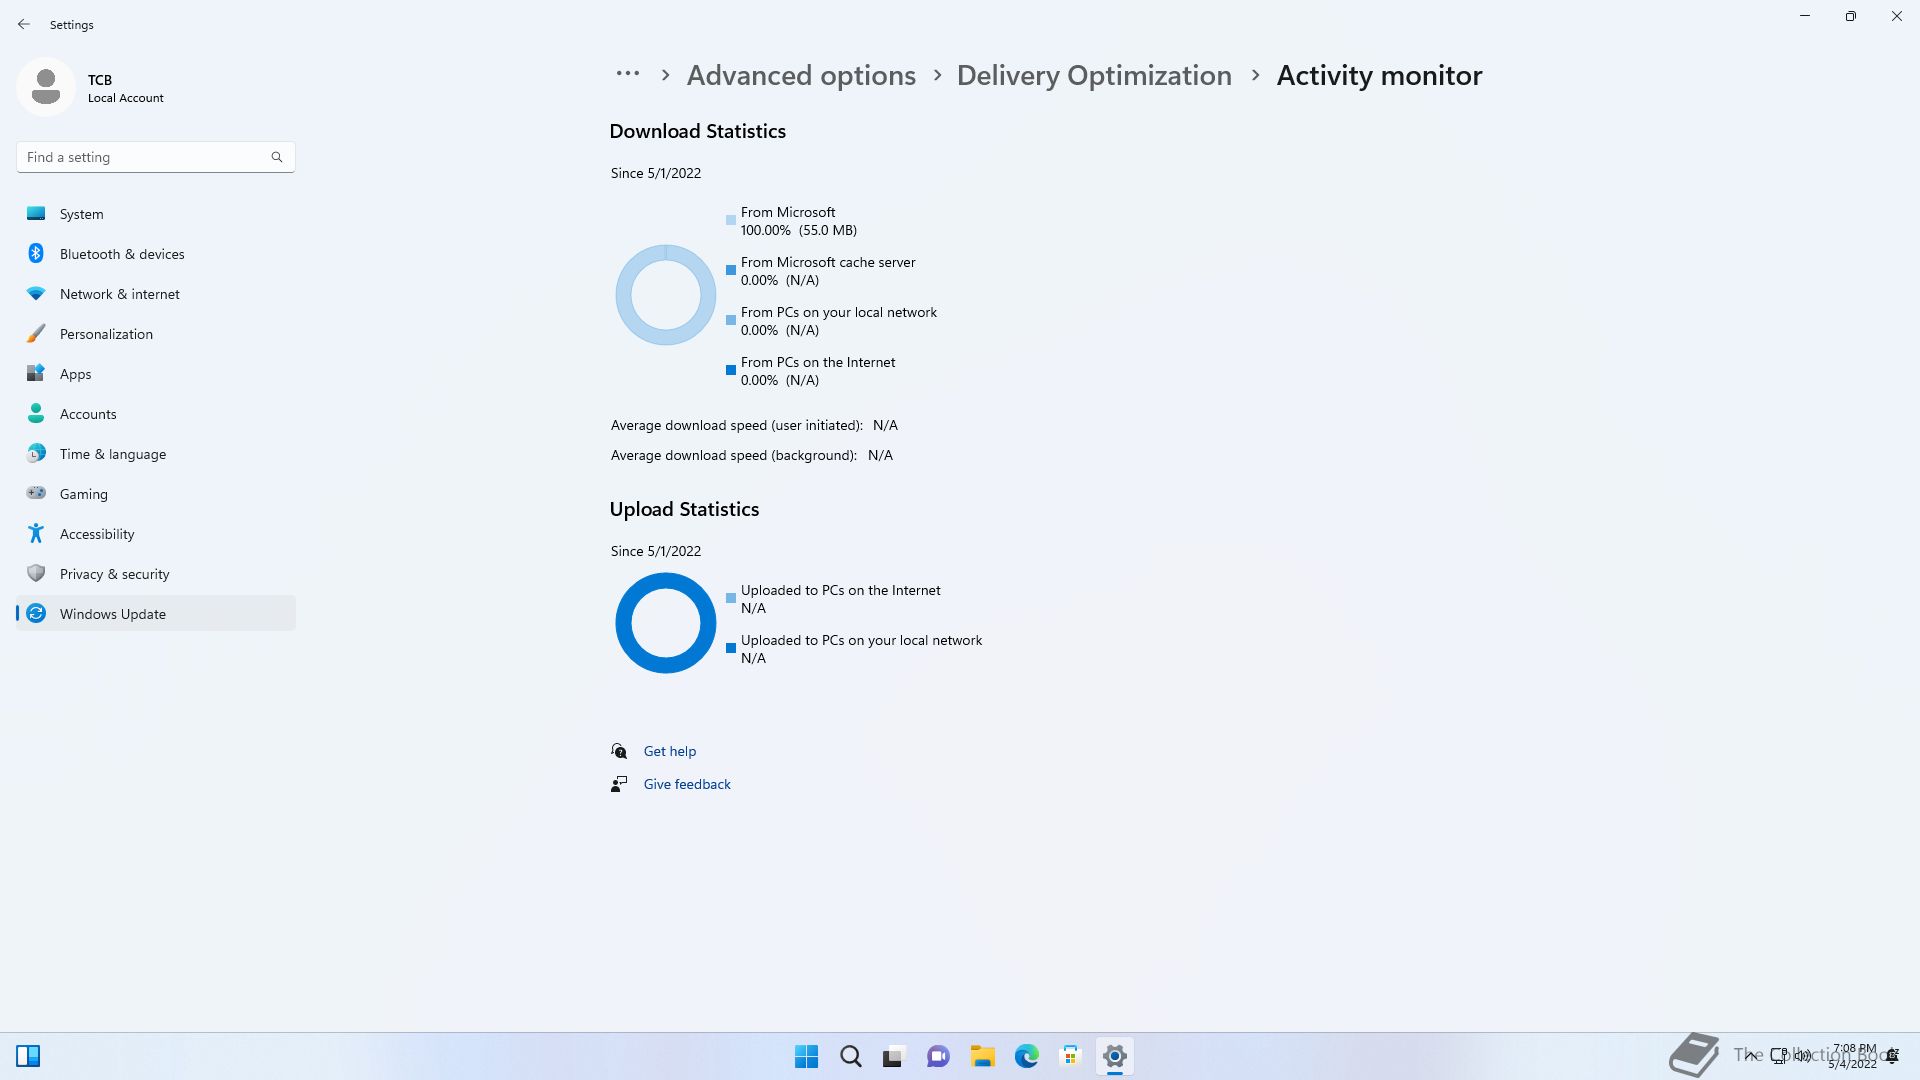Open the clock showing 7:08 PM
This screenshot has width=1920, height=1080.
click(x=1853, y=1056)
